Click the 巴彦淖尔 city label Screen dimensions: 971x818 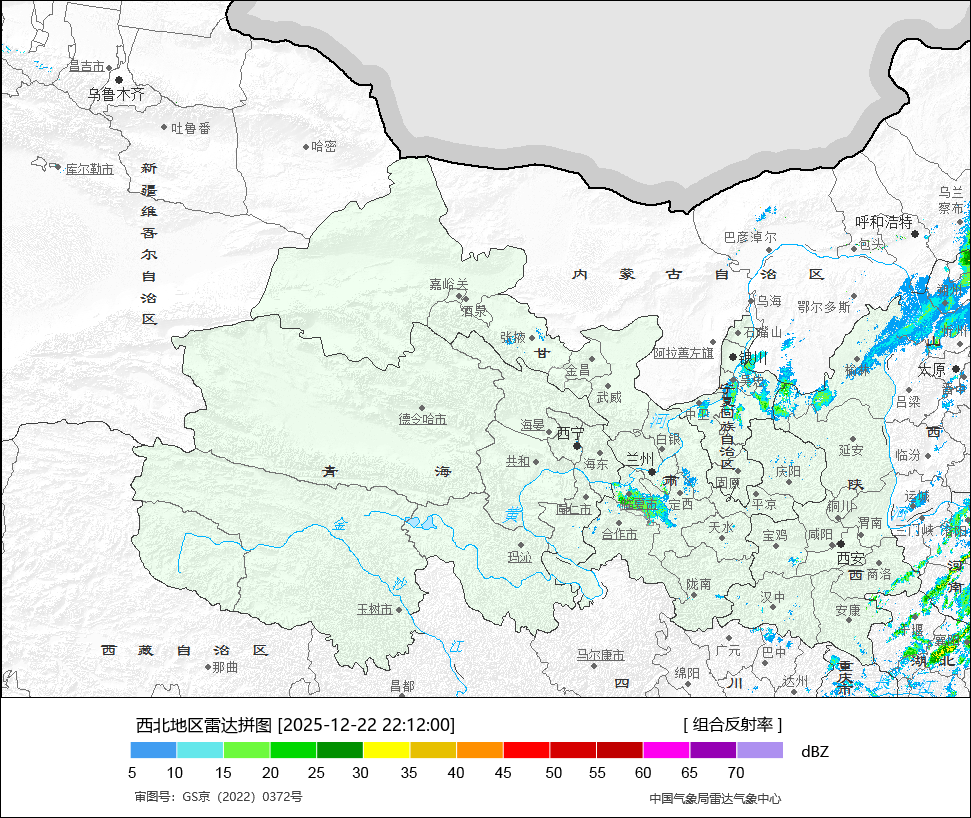tap(750, 237)
